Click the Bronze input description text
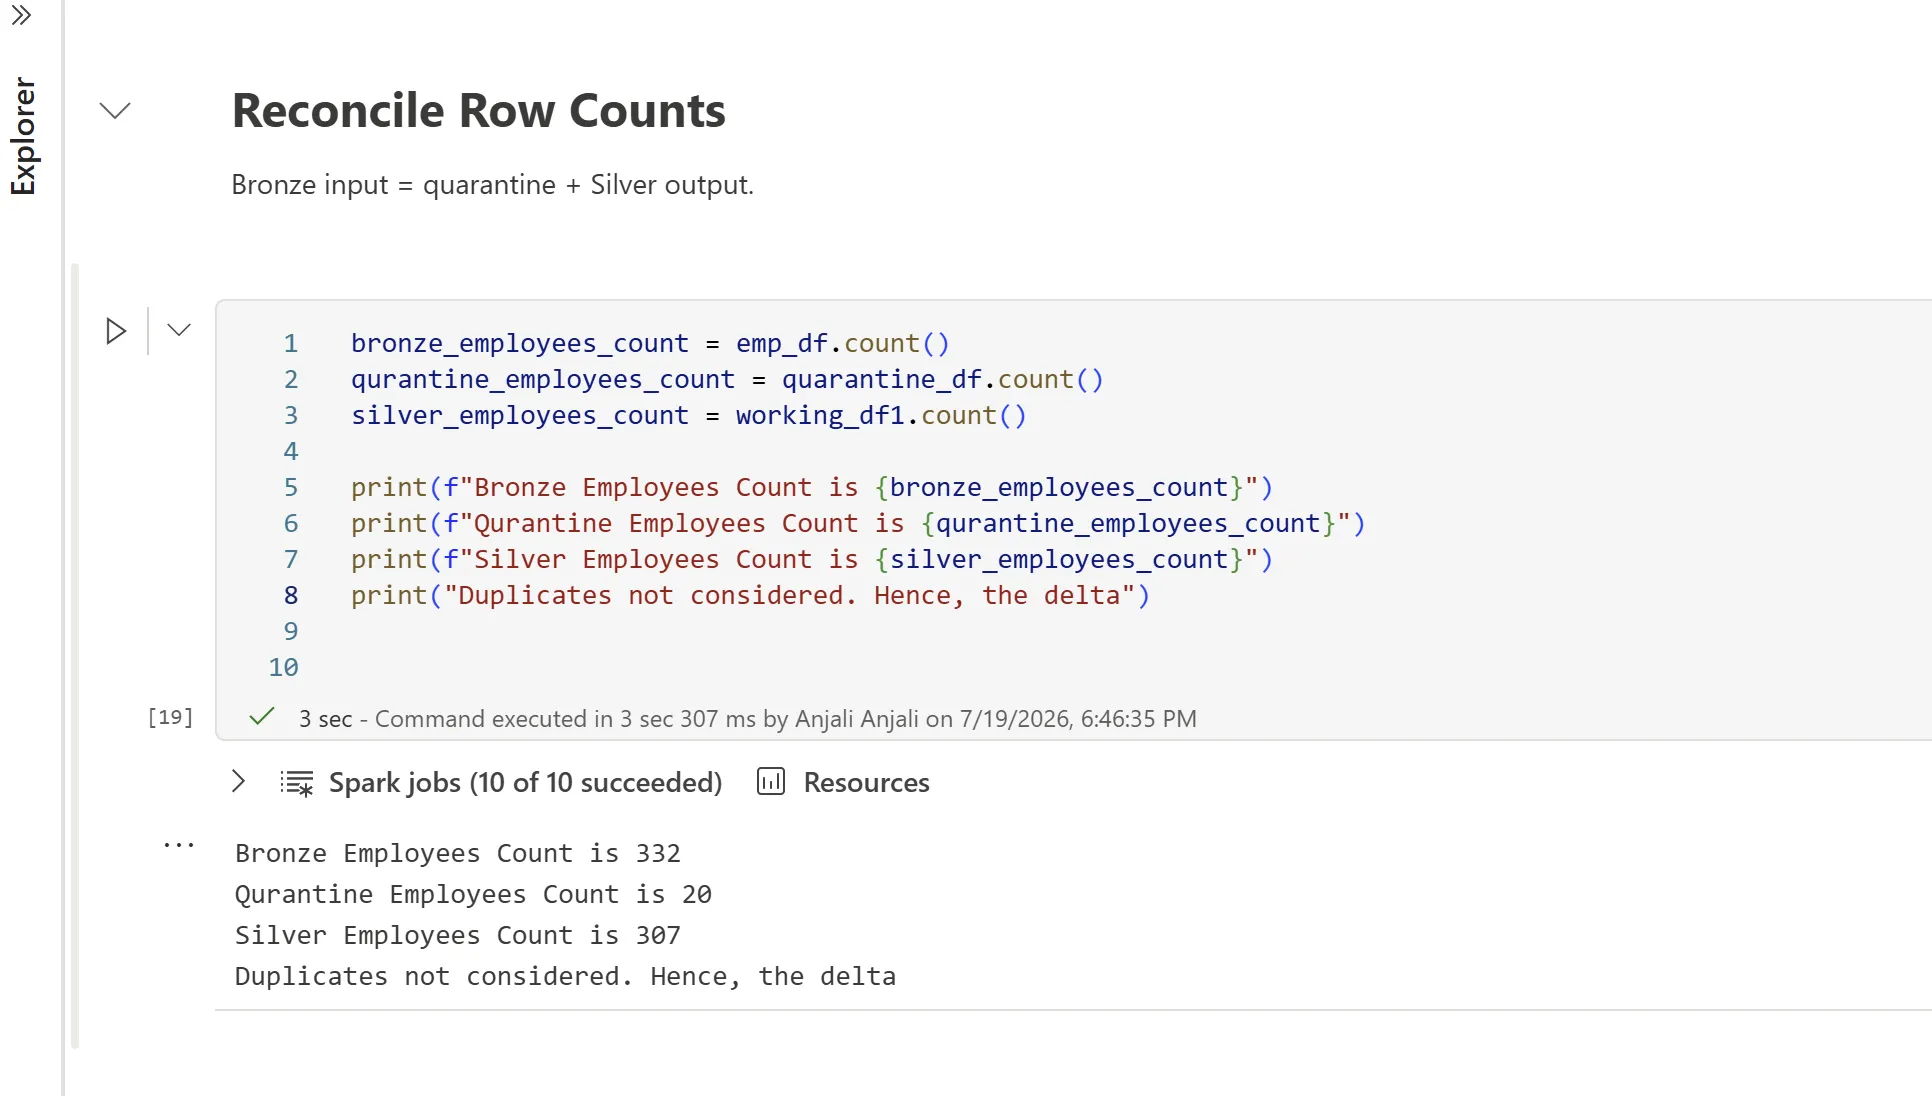 (492, 185)
